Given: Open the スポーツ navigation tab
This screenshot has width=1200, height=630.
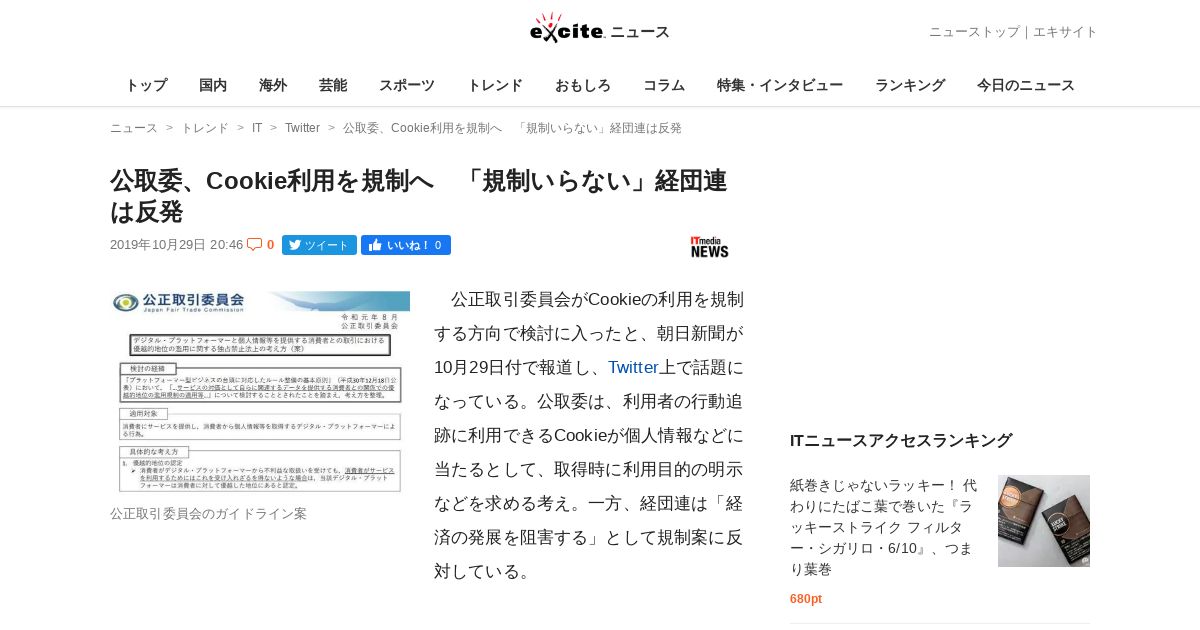Looking at the screenshot, I should coord(407,85).
